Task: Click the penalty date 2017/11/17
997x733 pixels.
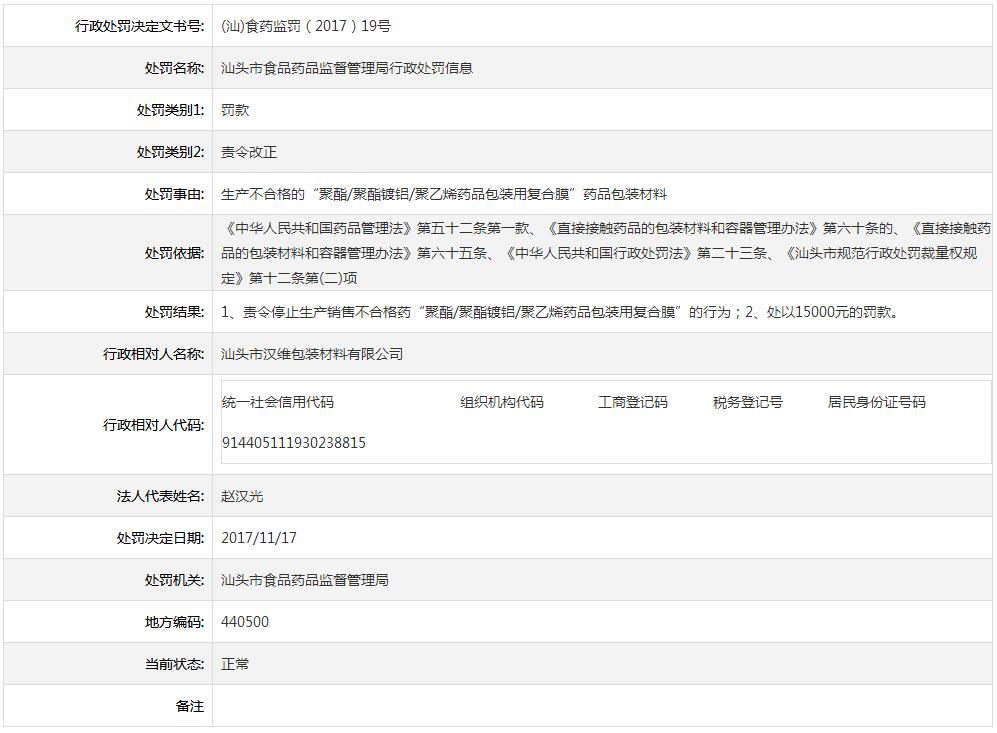Action: tap(258, 537)
